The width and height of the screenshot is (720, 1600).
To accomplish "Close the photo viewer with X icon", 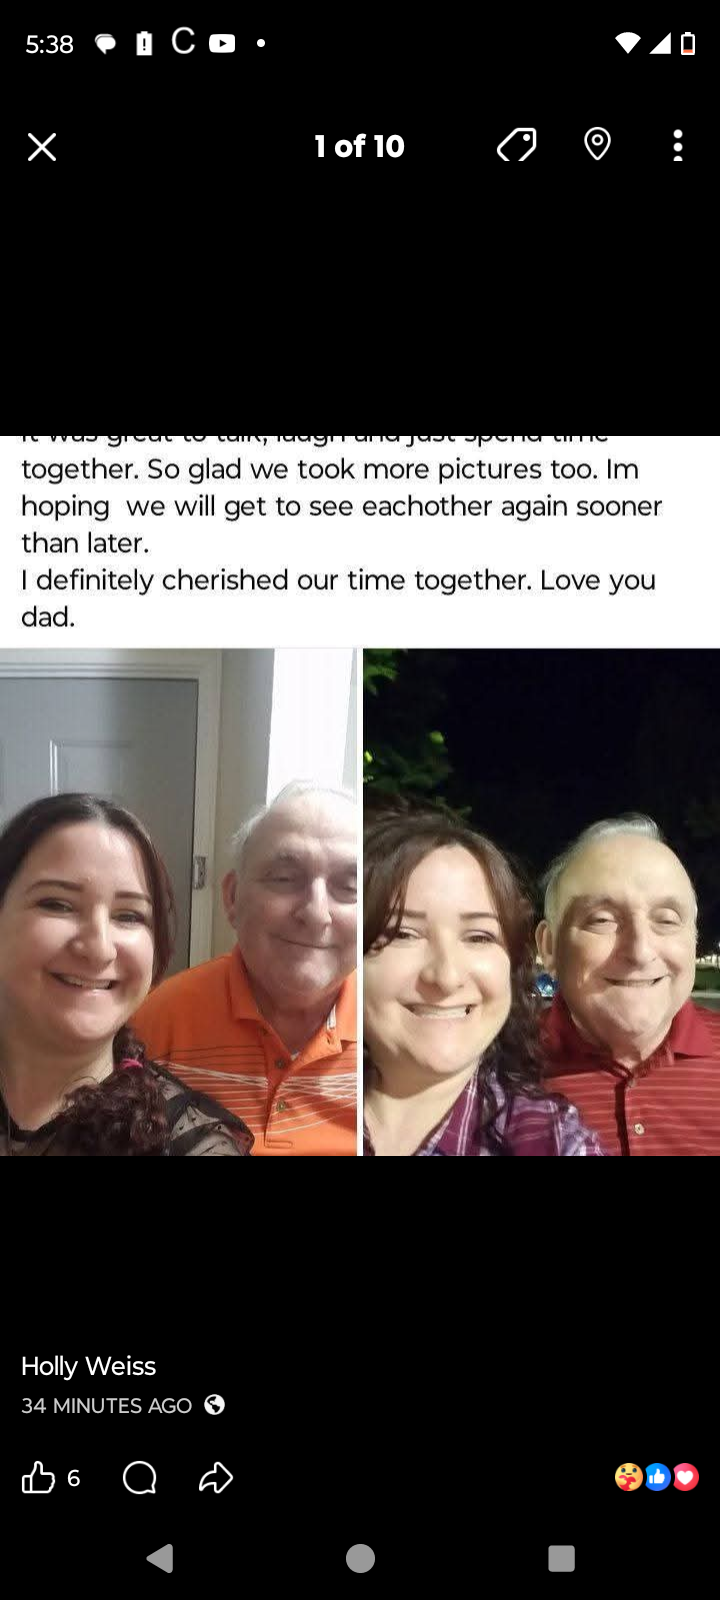I will tap(42, 147).
